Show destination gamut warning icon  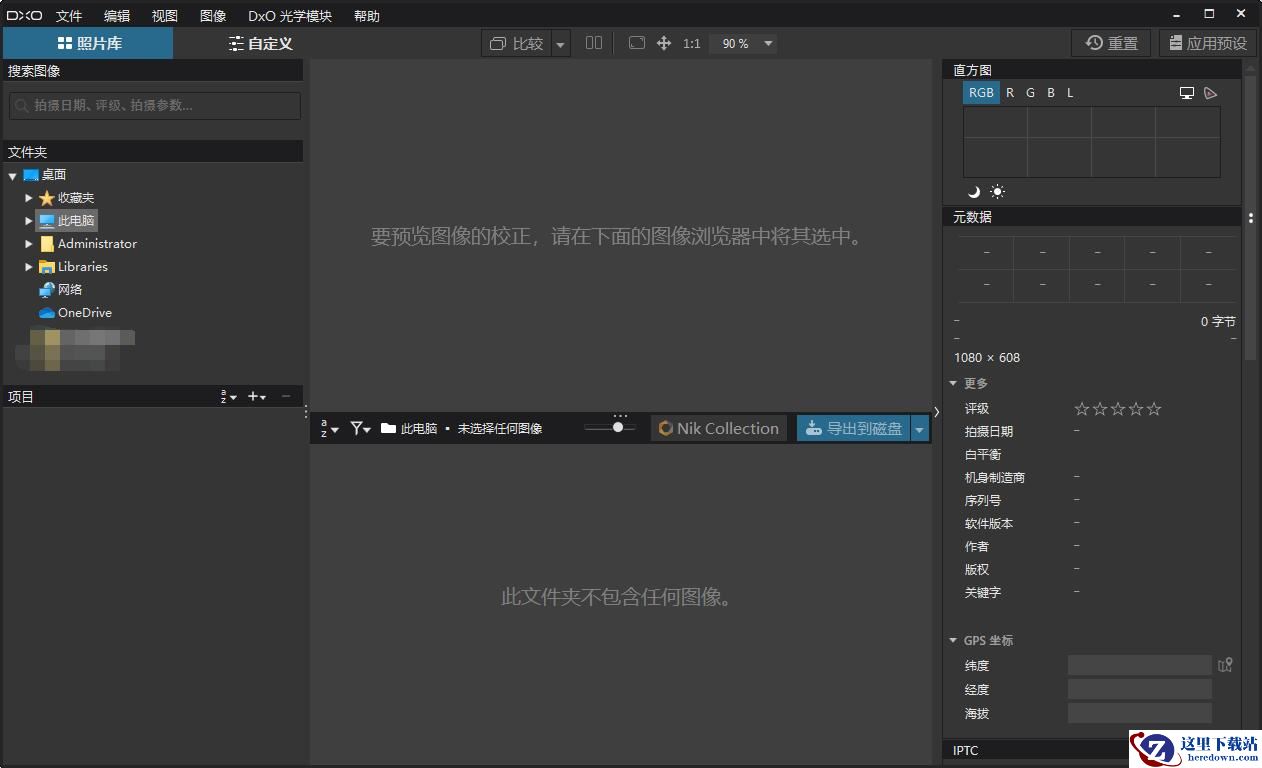point(1211,93)
